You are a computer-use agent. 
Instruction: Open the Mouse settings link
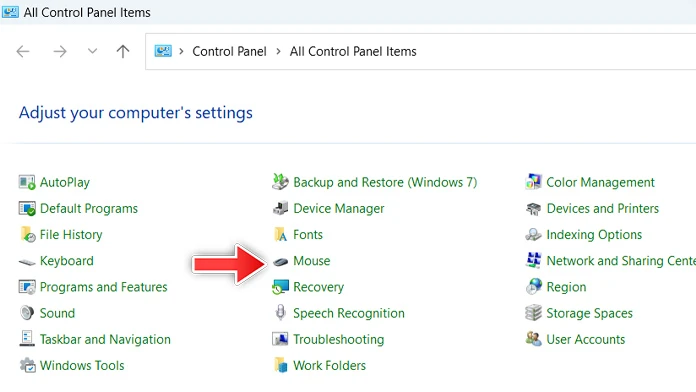[x=312, y=261]
